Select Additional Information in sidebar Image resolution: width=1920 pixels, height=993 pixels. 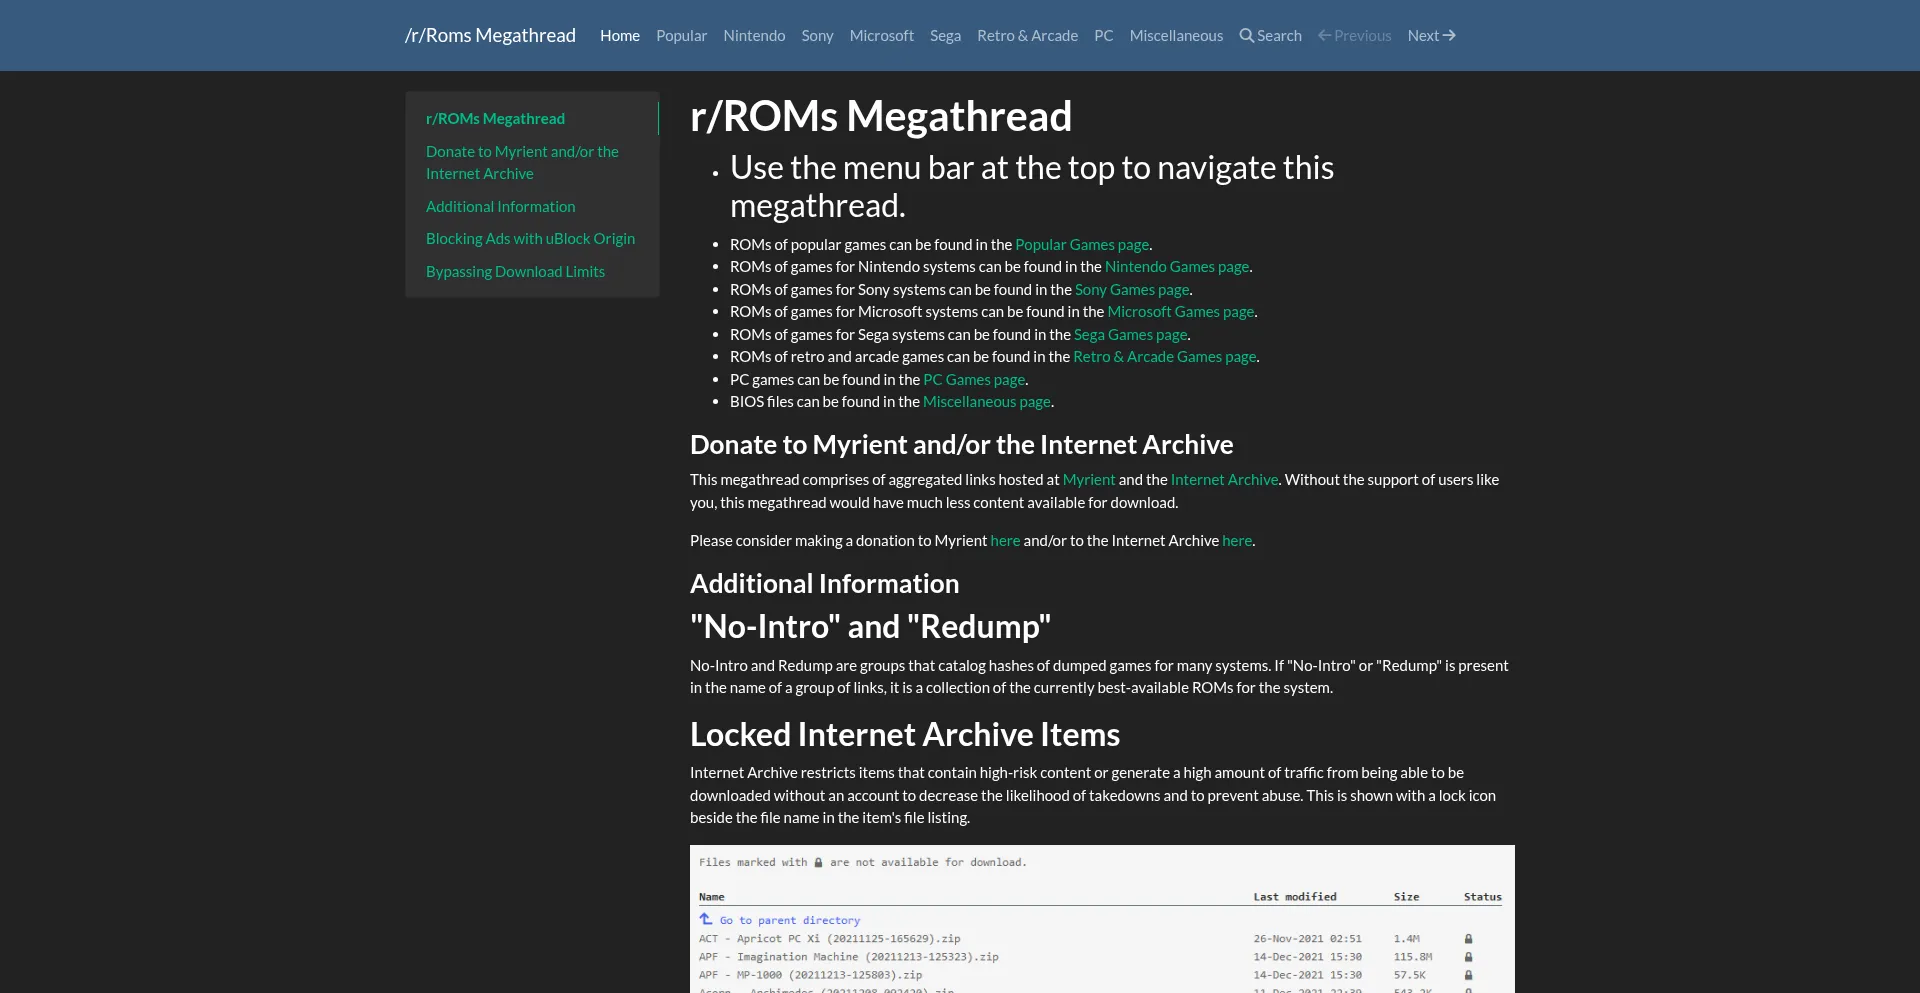tap(500, 207)
